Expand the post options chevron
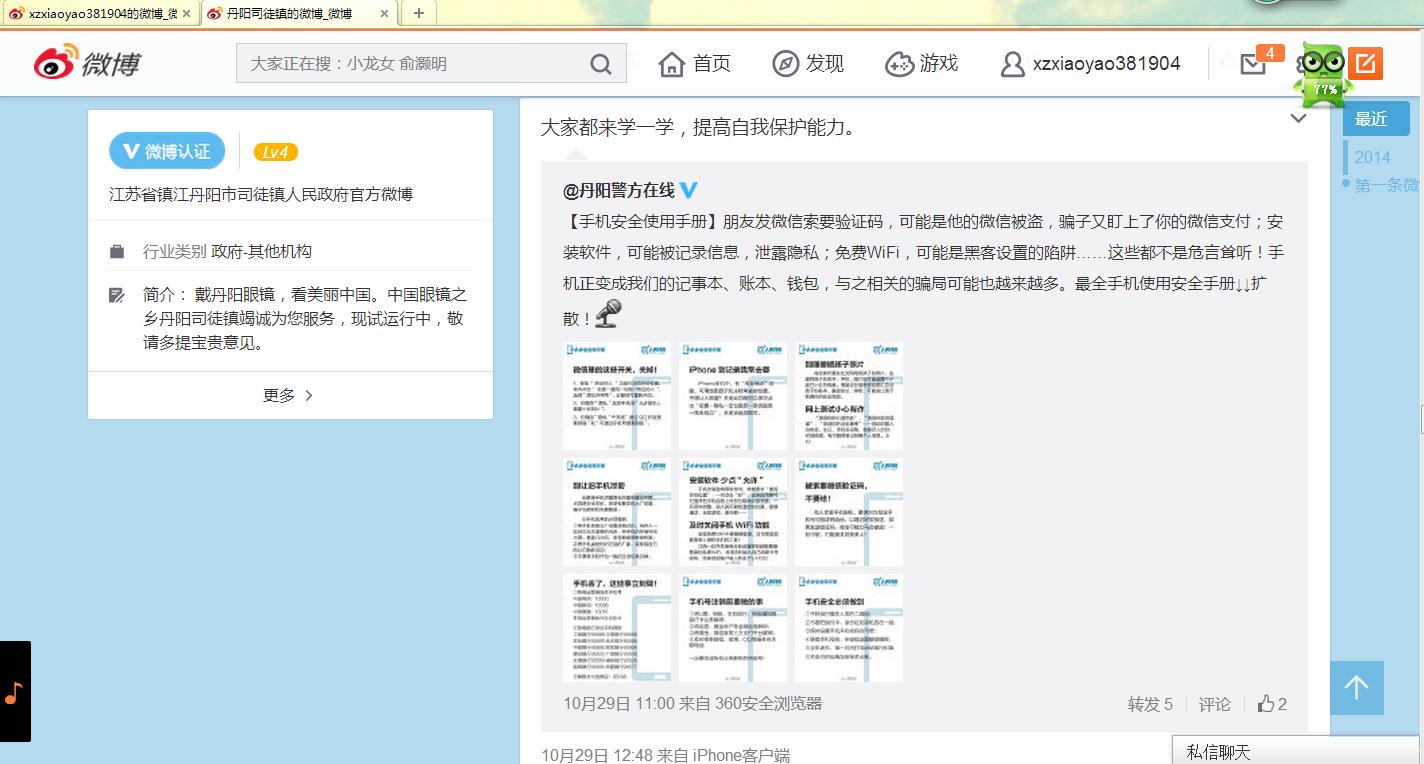Viewport: 1424px width, 764px height. [1298, 119]
